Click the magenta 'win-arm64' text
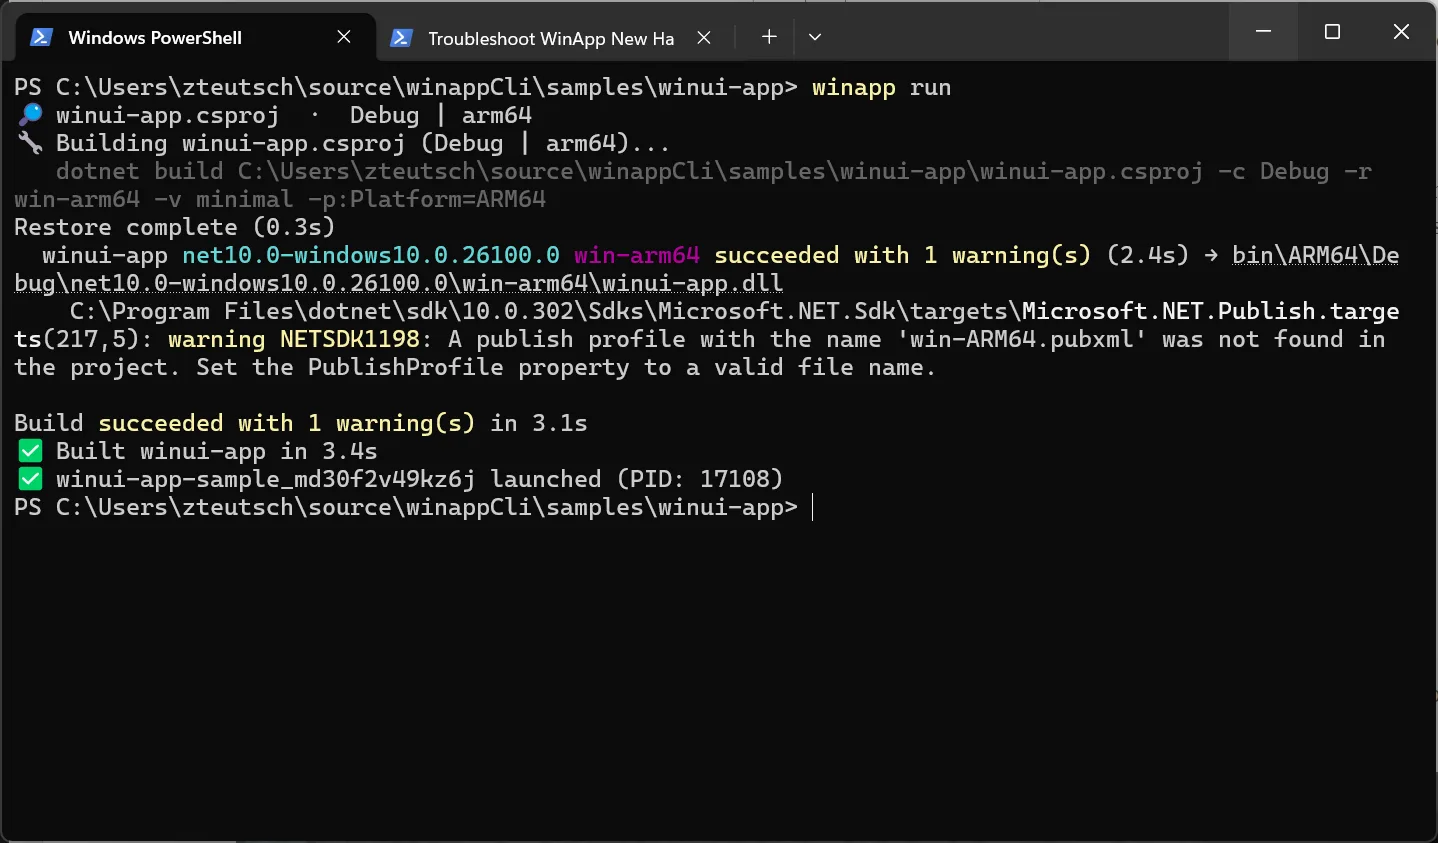Screen dimensions: 1438x843 pos(637,255)
